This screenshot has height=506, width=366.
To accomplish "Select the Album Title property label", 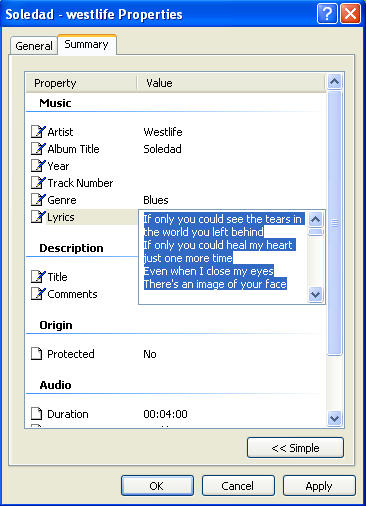I will (x=73, y=149).
